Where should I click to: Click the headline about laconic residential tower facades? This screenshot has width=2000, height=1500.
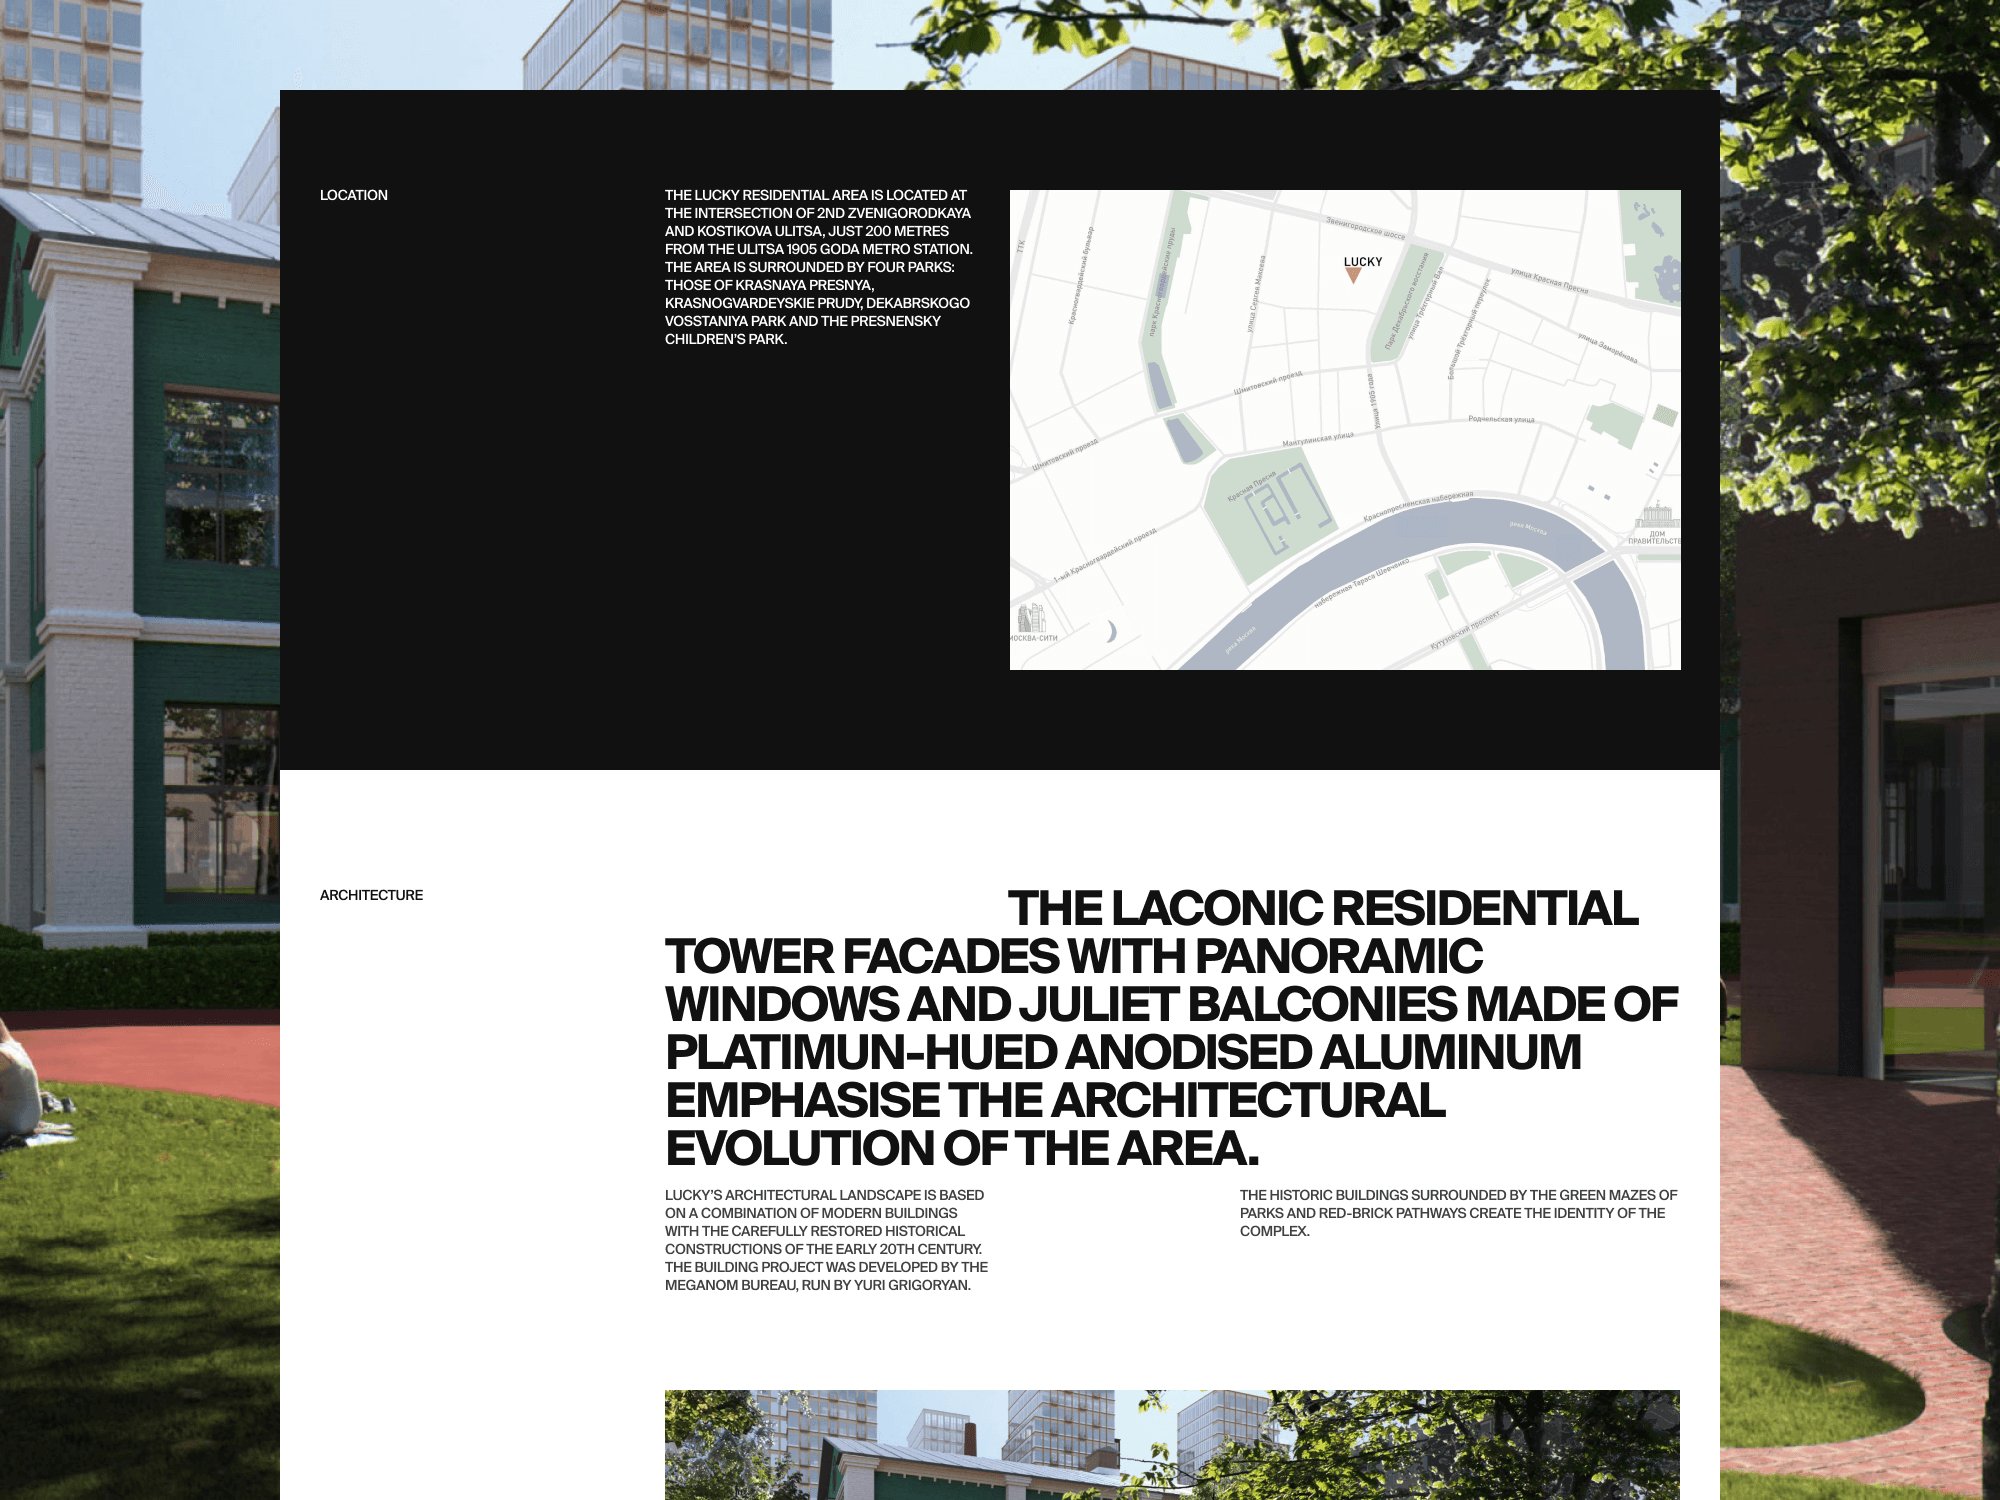click(x=1172, y=1028)
